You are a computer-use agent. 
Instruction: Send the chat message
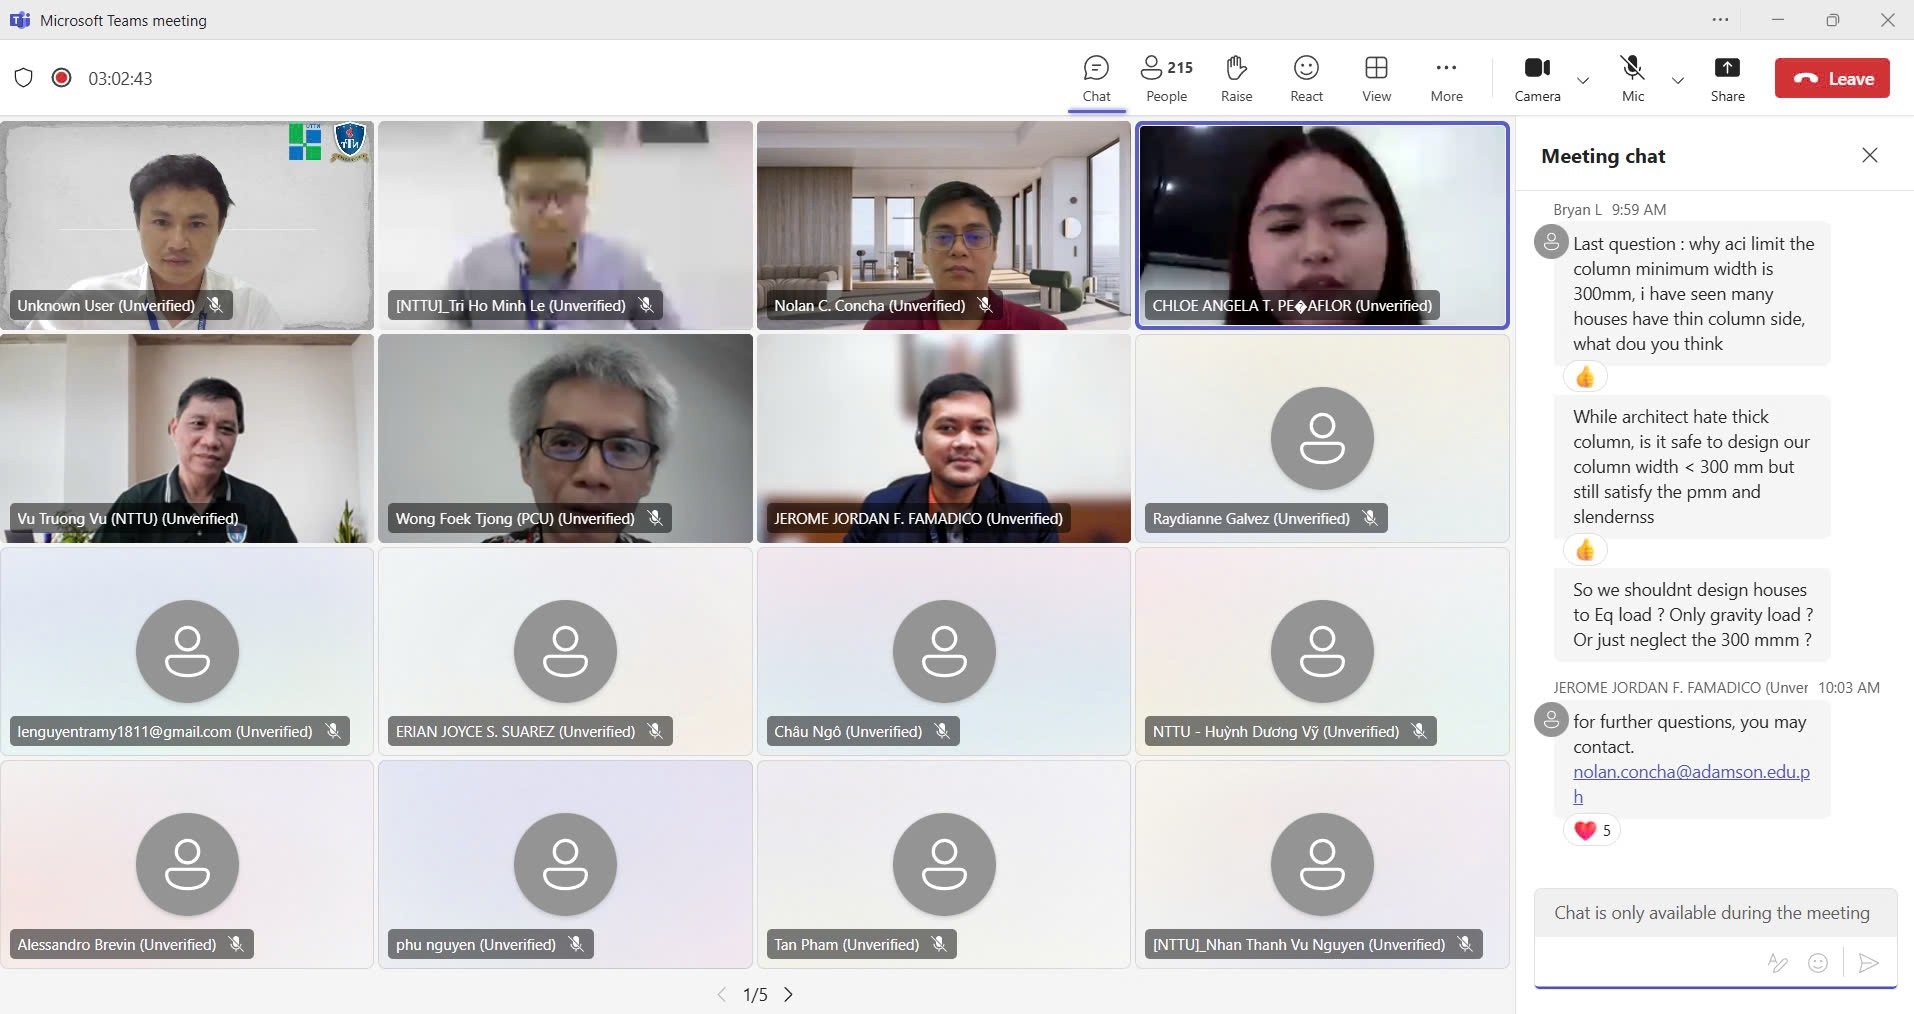[1867, 963]
